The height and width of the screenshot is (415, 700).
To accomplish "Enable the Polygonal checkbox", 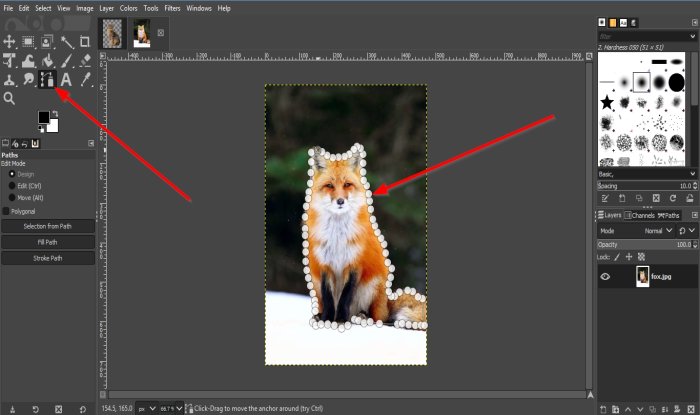I will point(6,211).
